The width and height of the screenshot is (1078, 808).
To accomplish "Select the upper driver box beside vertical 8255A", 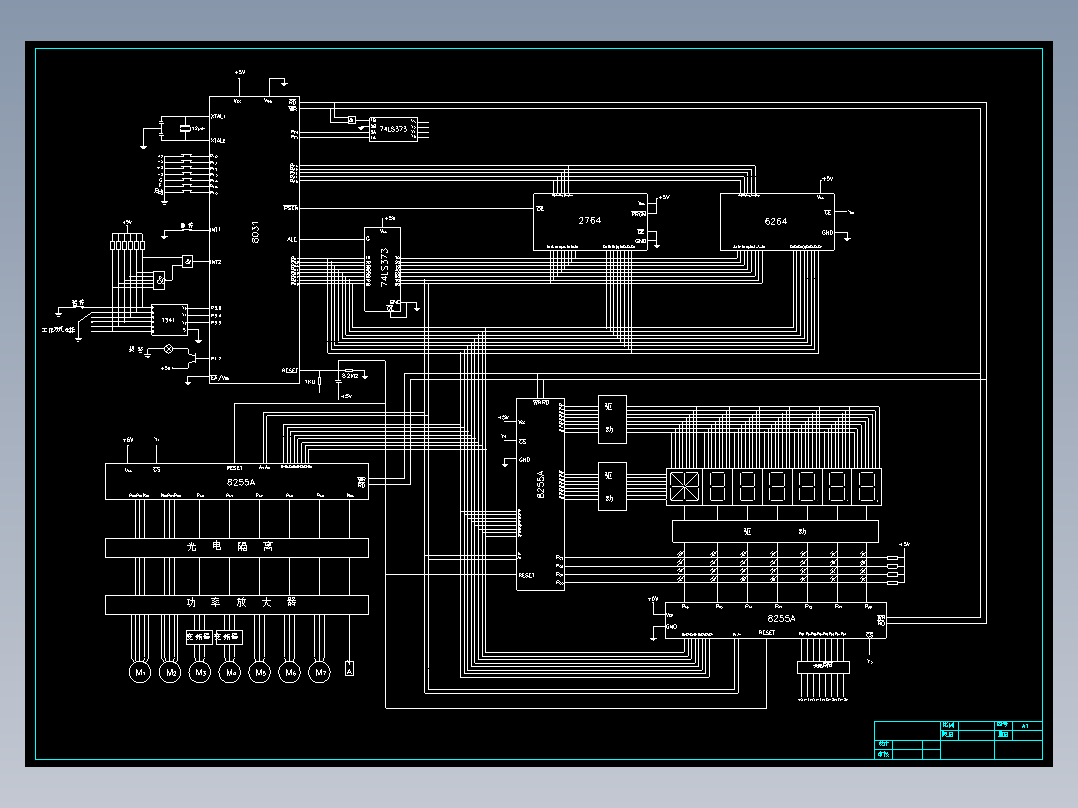I will (612, 419).
